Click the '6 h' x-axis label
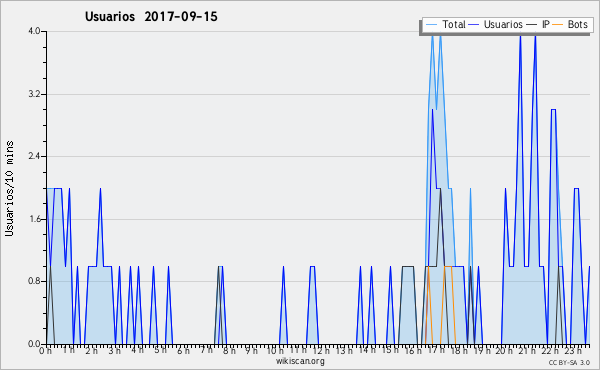The image size is (600, 370). (x=183, y=351)
